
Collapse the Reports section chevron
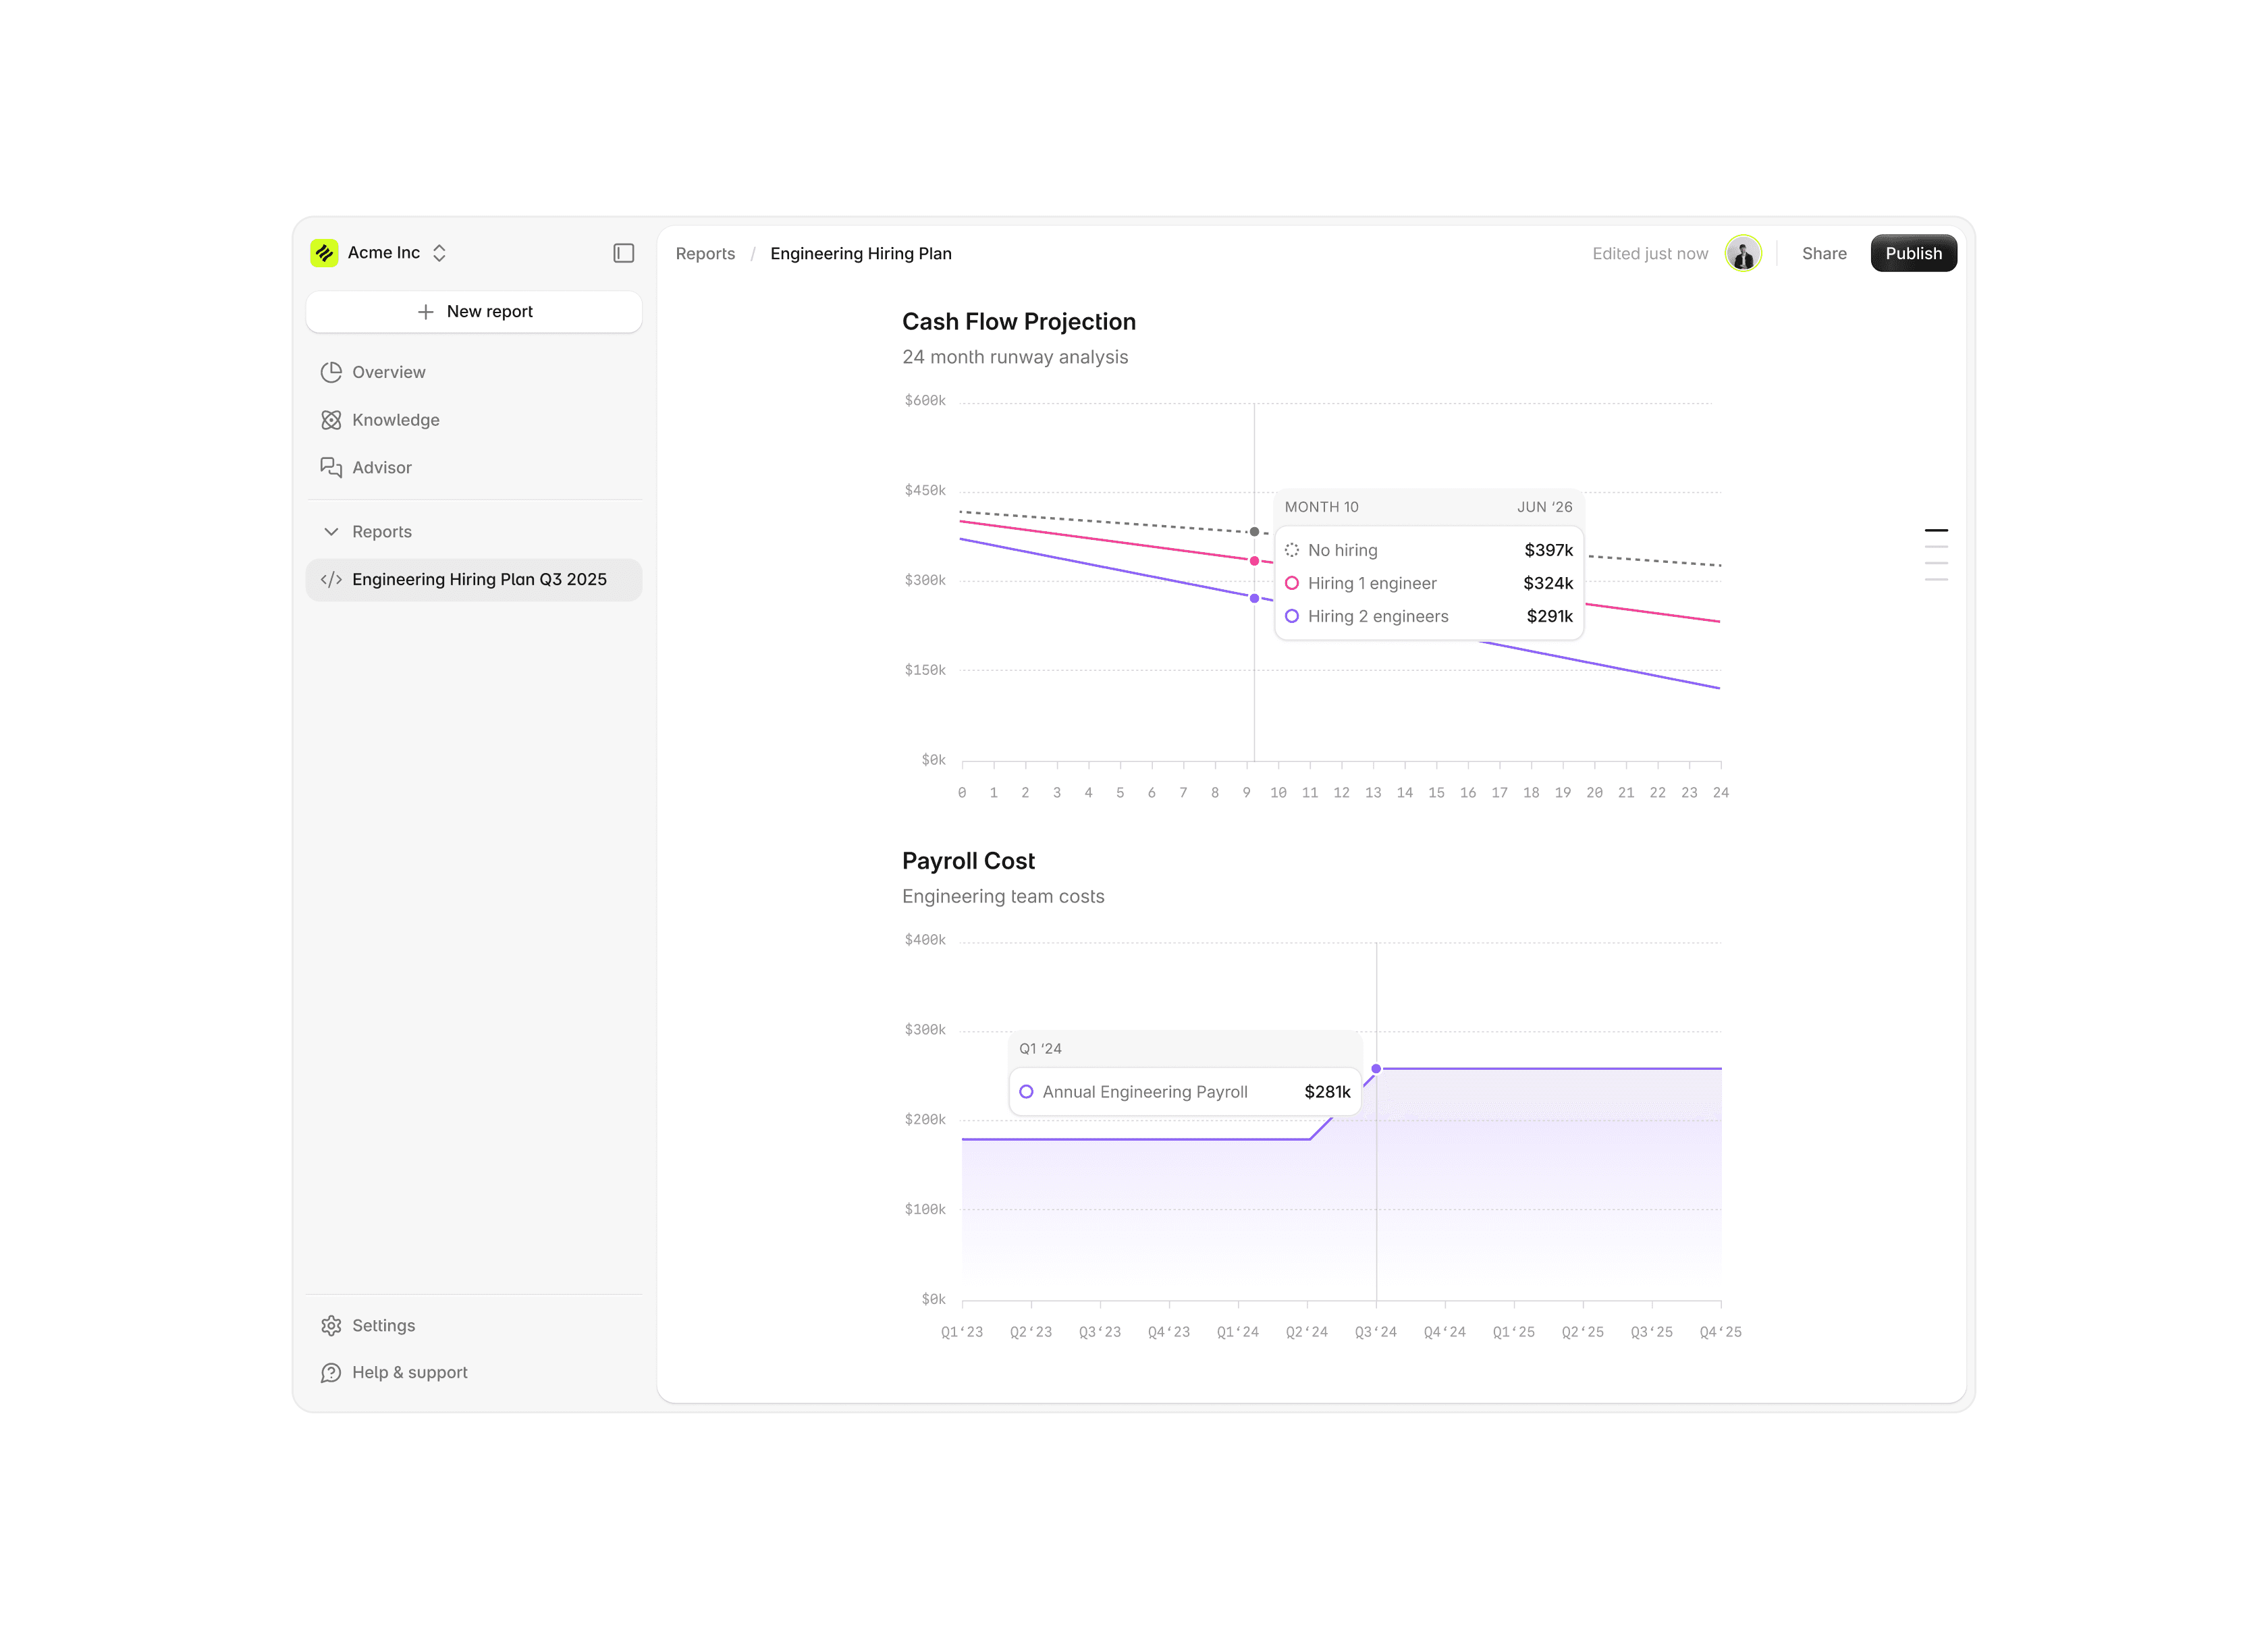click(x=331, y=532)
